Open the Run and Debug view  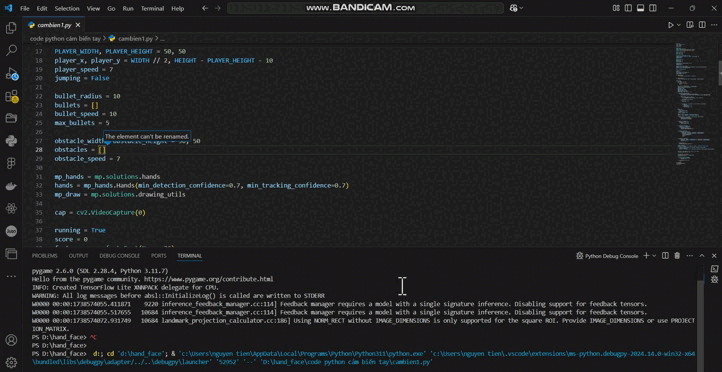tap(11, 74)
